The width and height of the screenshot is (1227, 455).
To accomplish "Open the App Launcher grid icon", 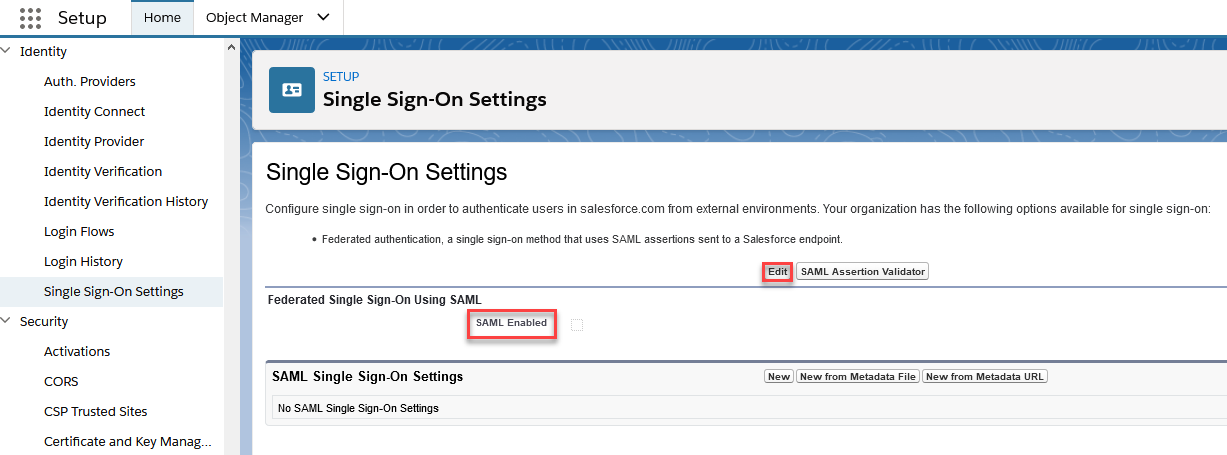I will click(x=30, y=18).
